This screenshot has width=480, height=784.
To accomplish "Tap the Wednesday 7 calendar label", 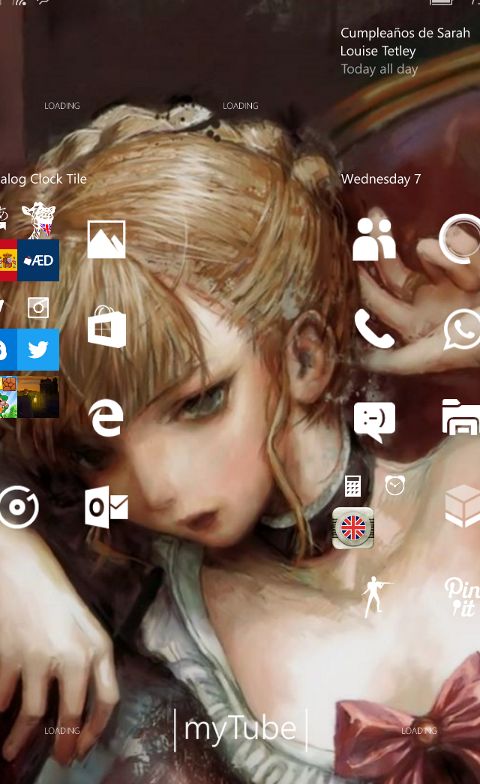I will click(x=381, y=179).
